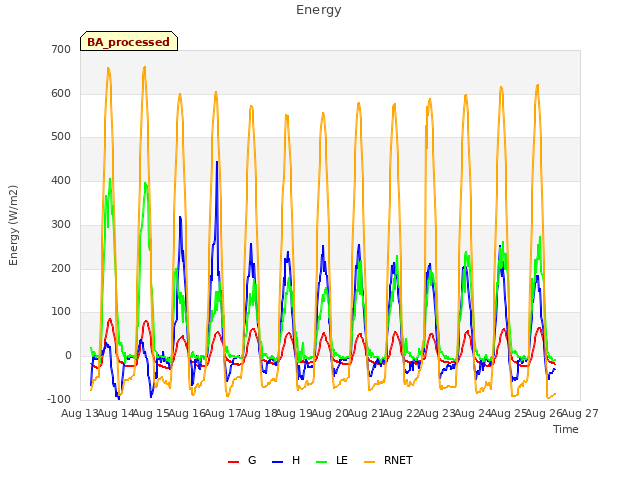Click the green LE peak near 400 on Aug 13
This screenshot has width=640, height=480.
point(110,180)
